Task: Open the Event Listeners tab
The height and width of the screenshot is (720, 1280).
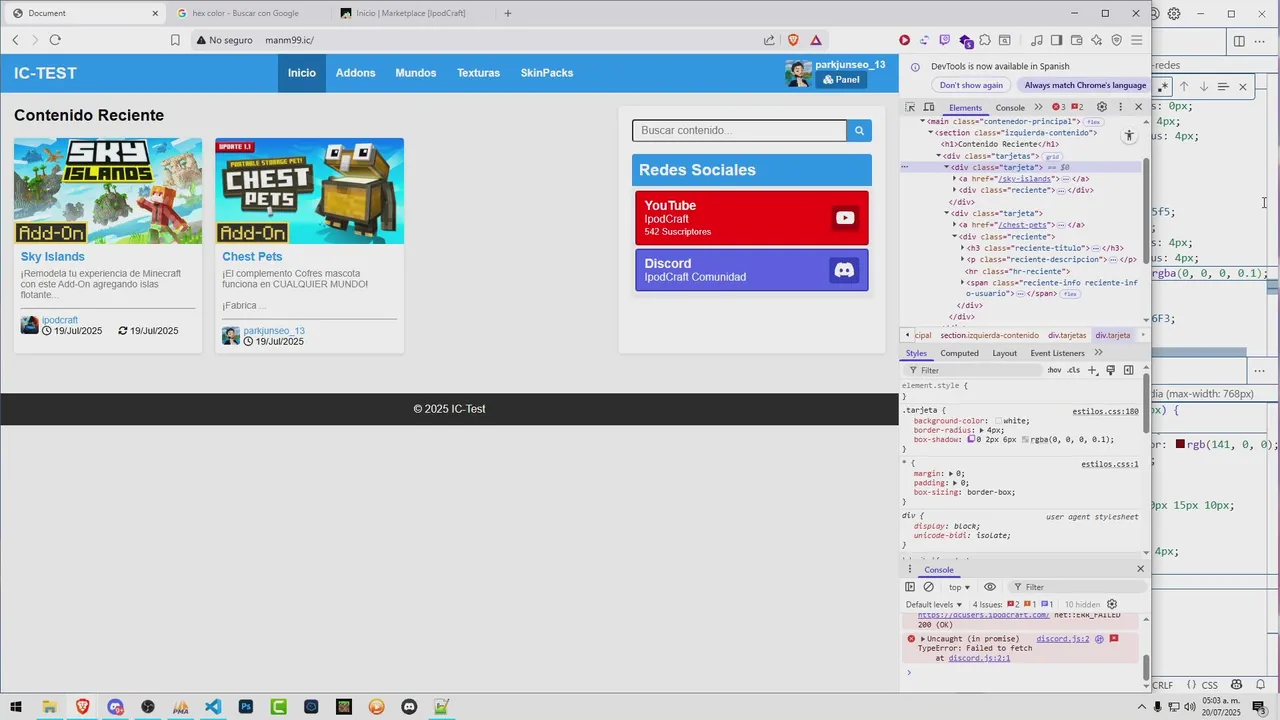Action: tap(1057, 353)
